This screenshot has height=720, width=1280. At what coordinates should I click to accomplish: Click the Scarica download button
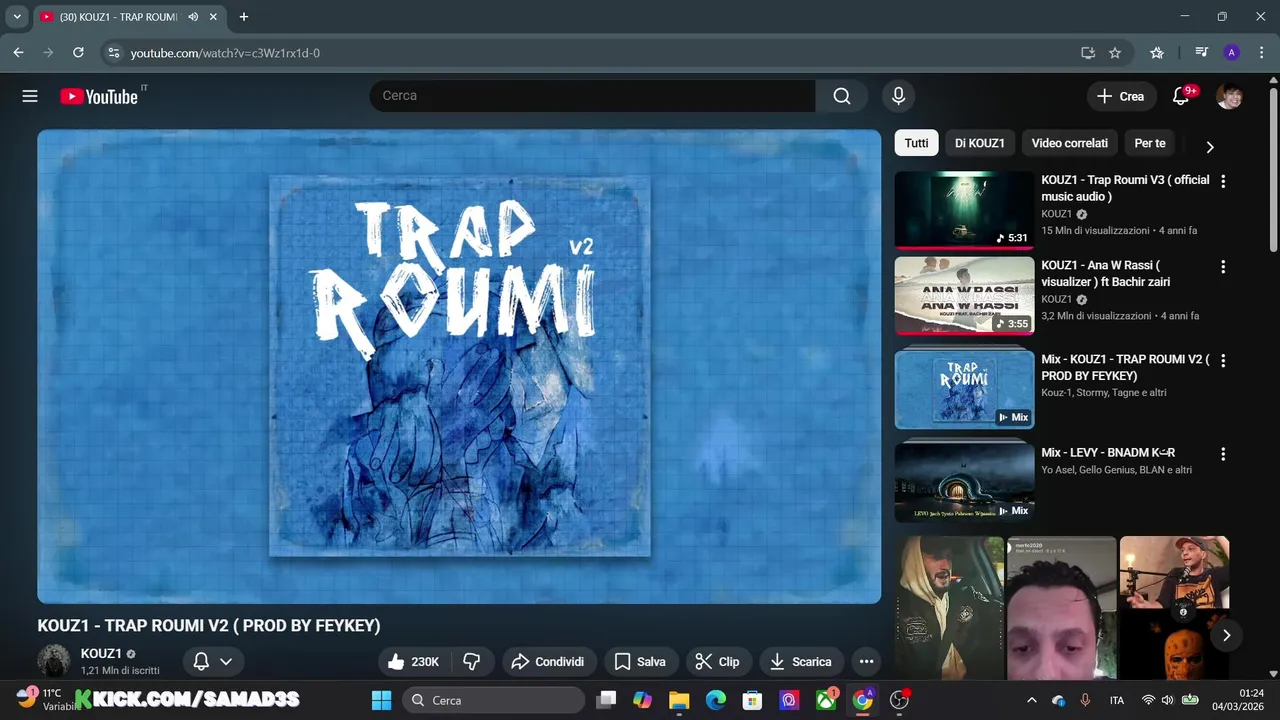(801, 661)
